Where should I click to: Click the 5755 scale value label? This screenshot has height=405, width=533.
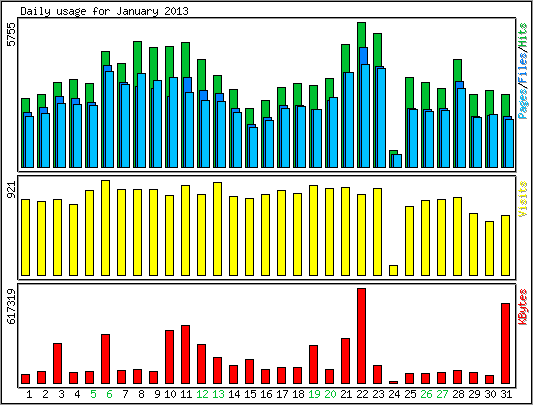12,34
